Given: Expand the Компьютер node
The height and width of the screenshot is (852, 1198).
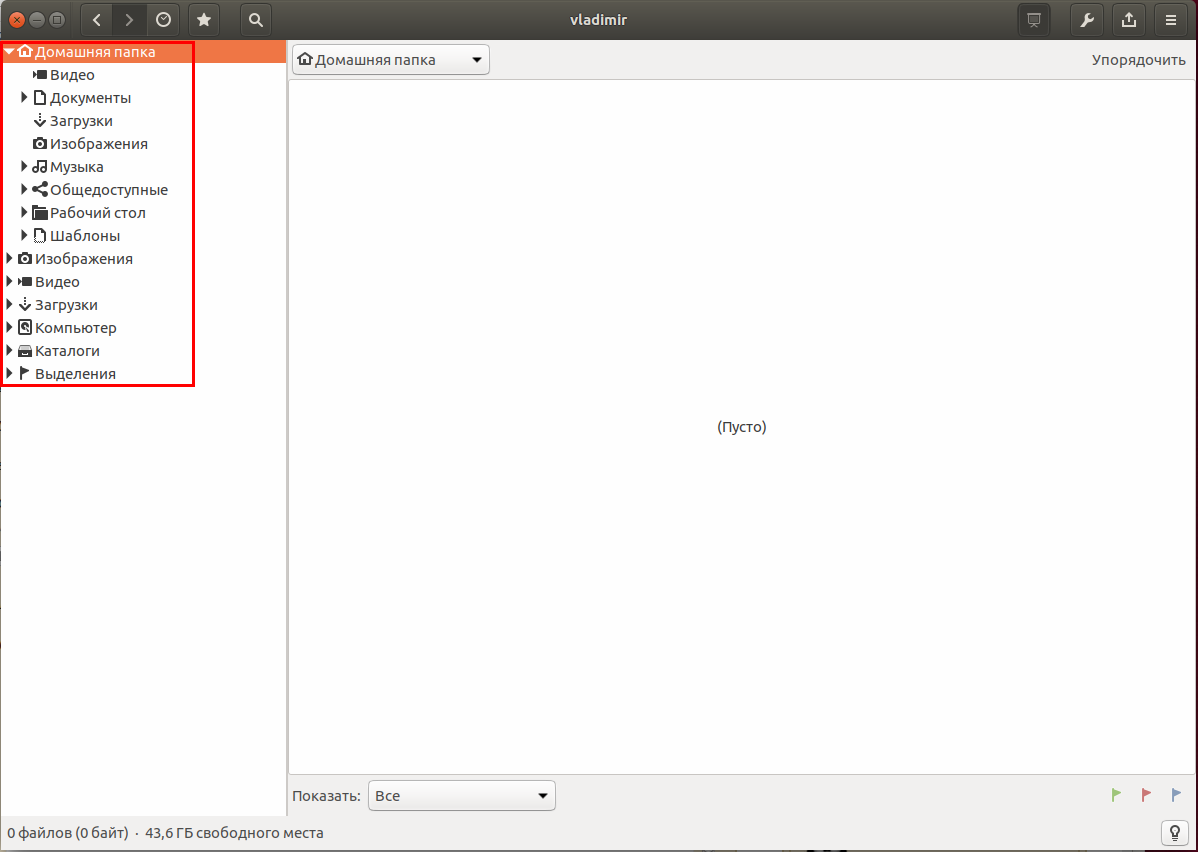Looking at the screenshot, I should pyautogui.click(x=9, y=327).
